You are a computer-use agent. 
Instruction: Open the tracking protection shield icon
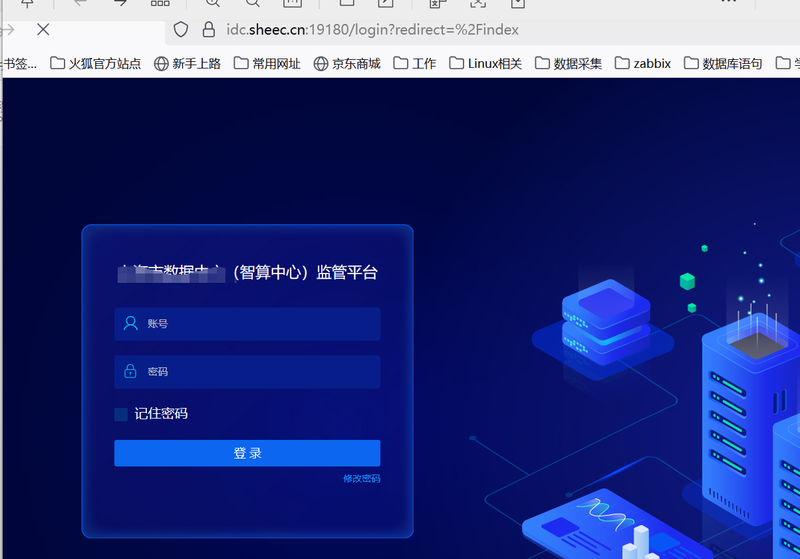coord(181,30)
